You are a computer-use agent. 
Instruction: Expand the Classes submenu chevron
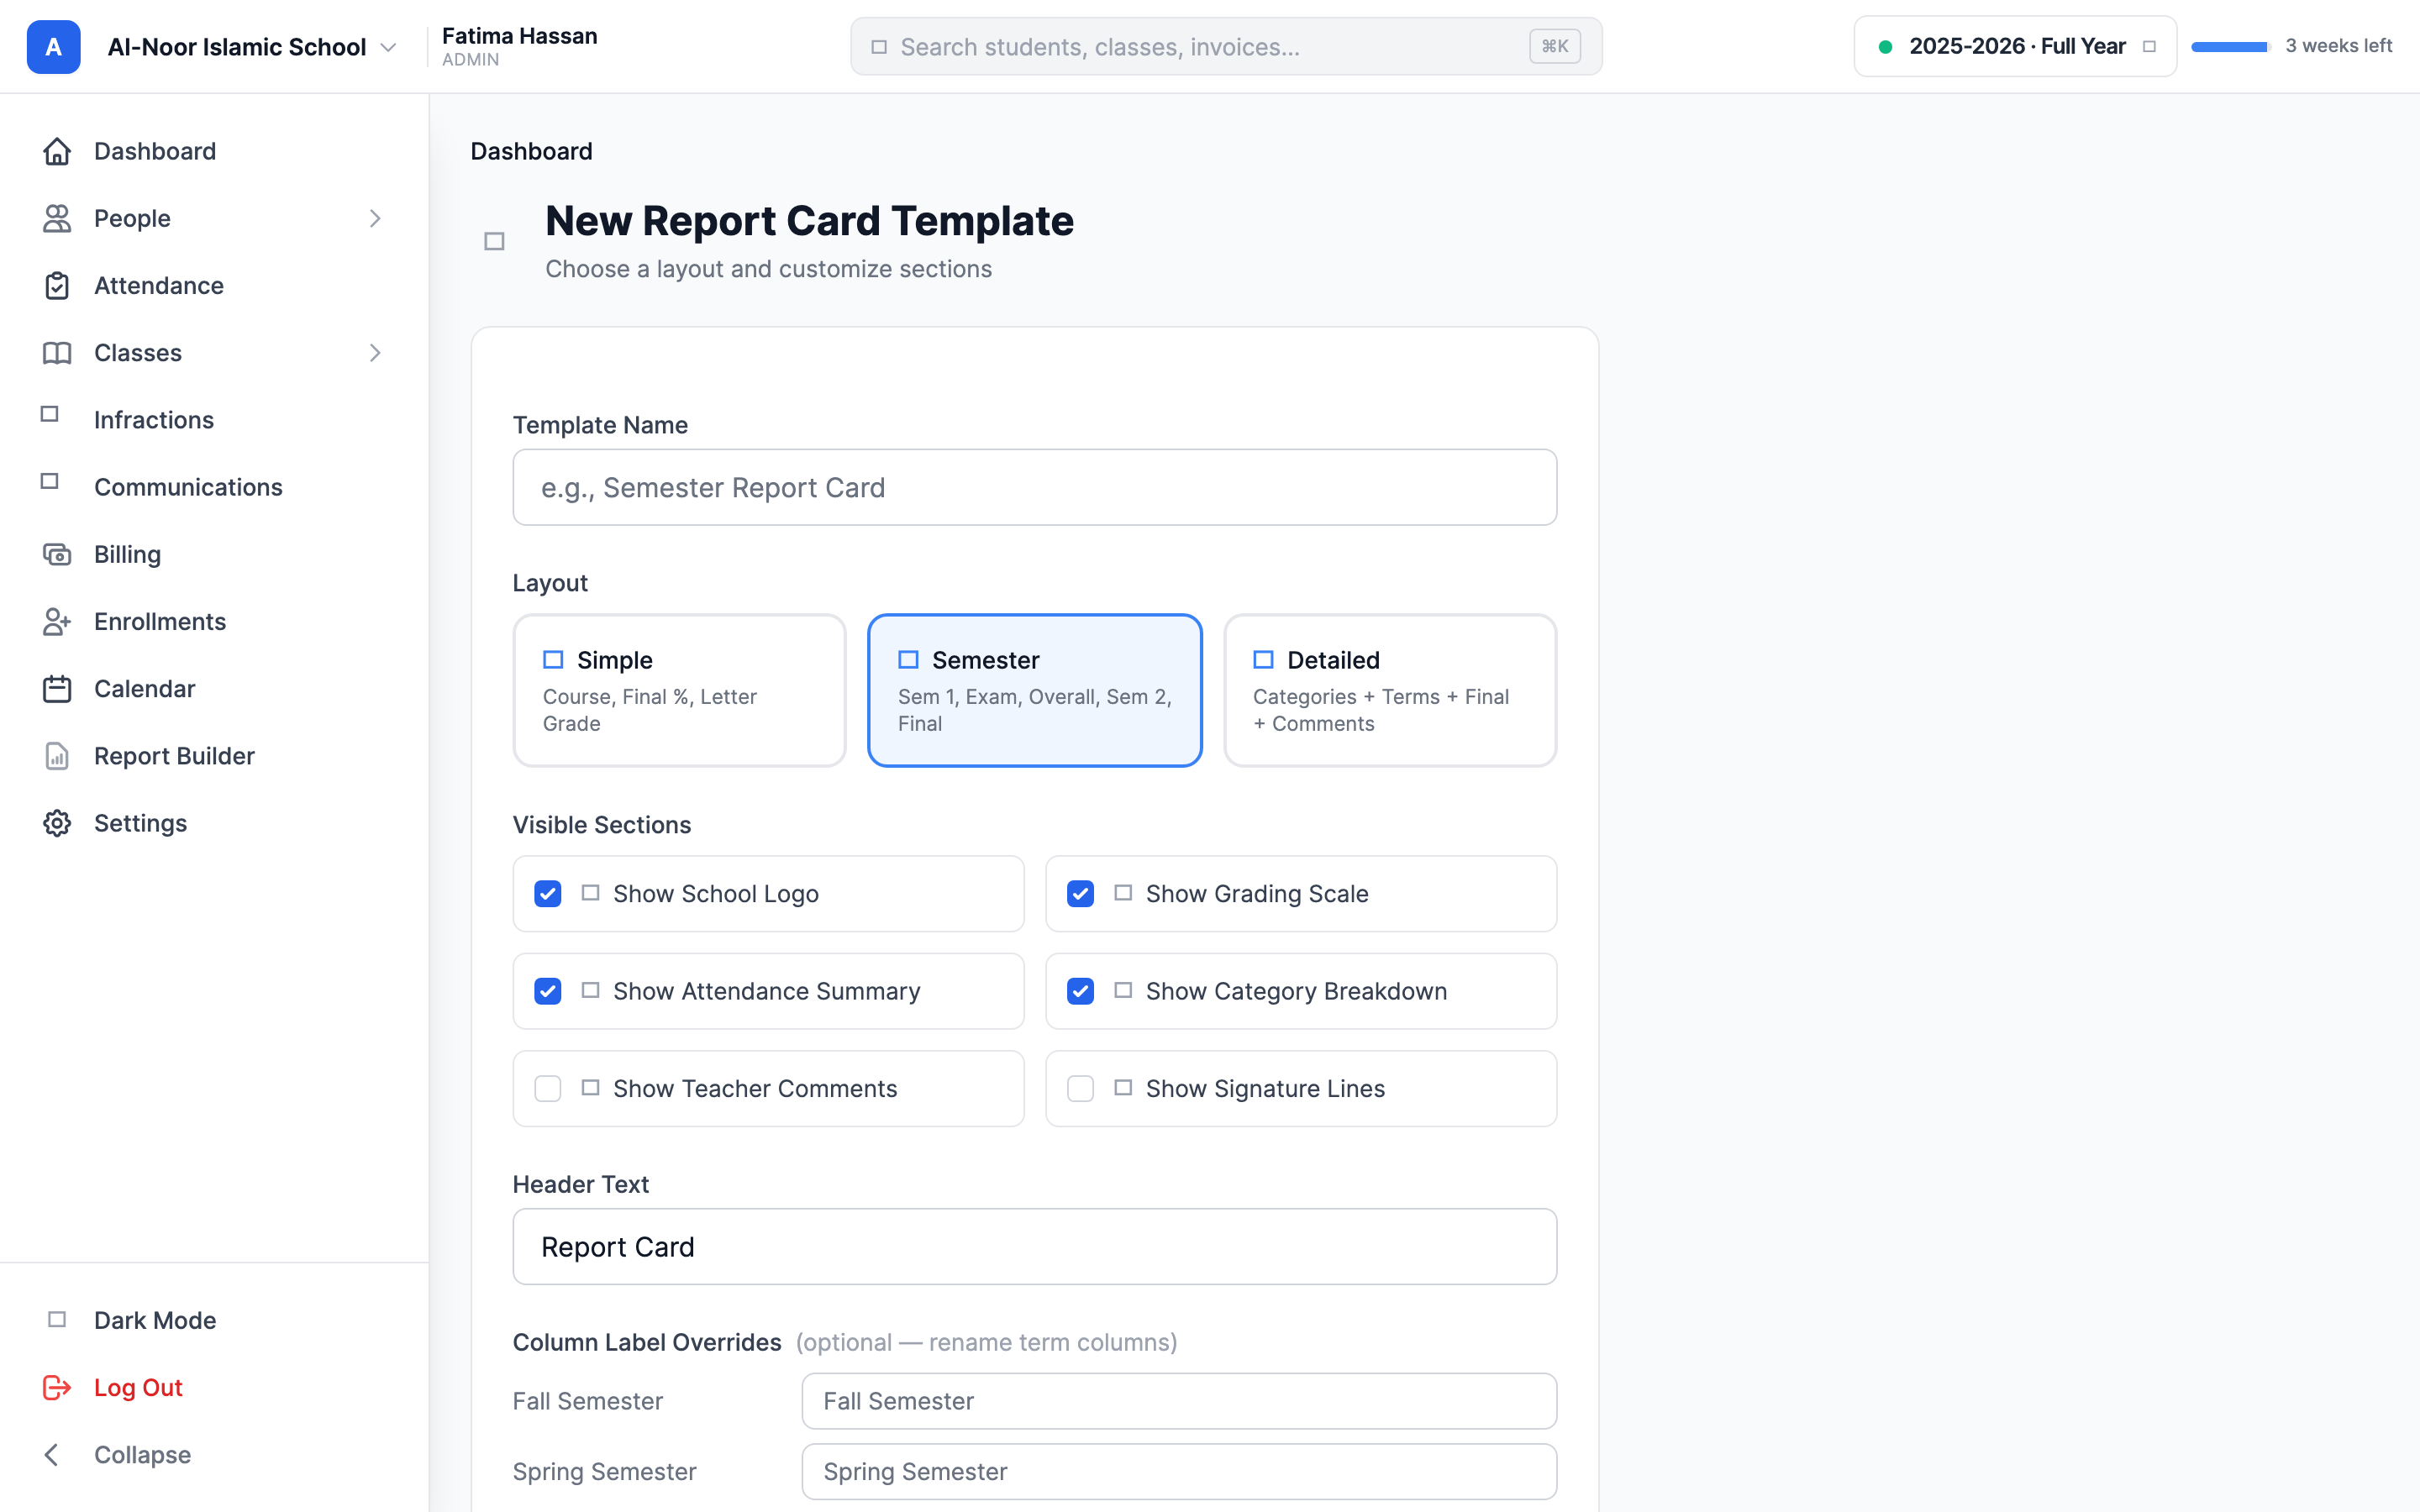click(x=375, y=353)
